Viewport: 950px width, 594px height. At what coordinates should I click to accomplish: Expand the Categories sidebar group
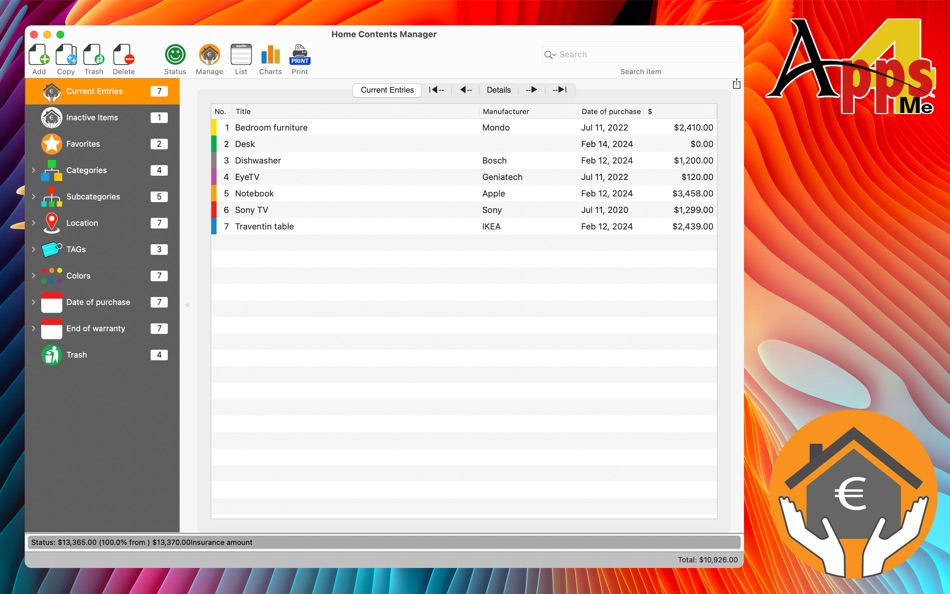31,170
